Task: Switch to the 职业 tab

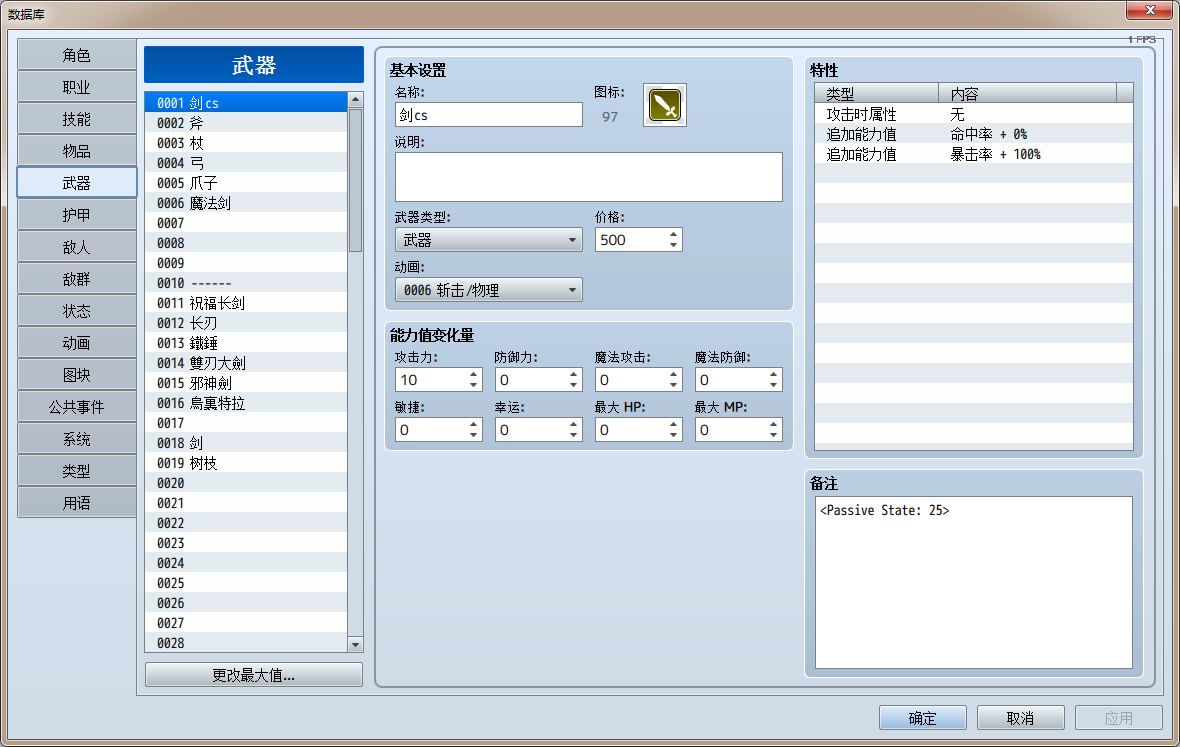Action: (x=77, y=87)
